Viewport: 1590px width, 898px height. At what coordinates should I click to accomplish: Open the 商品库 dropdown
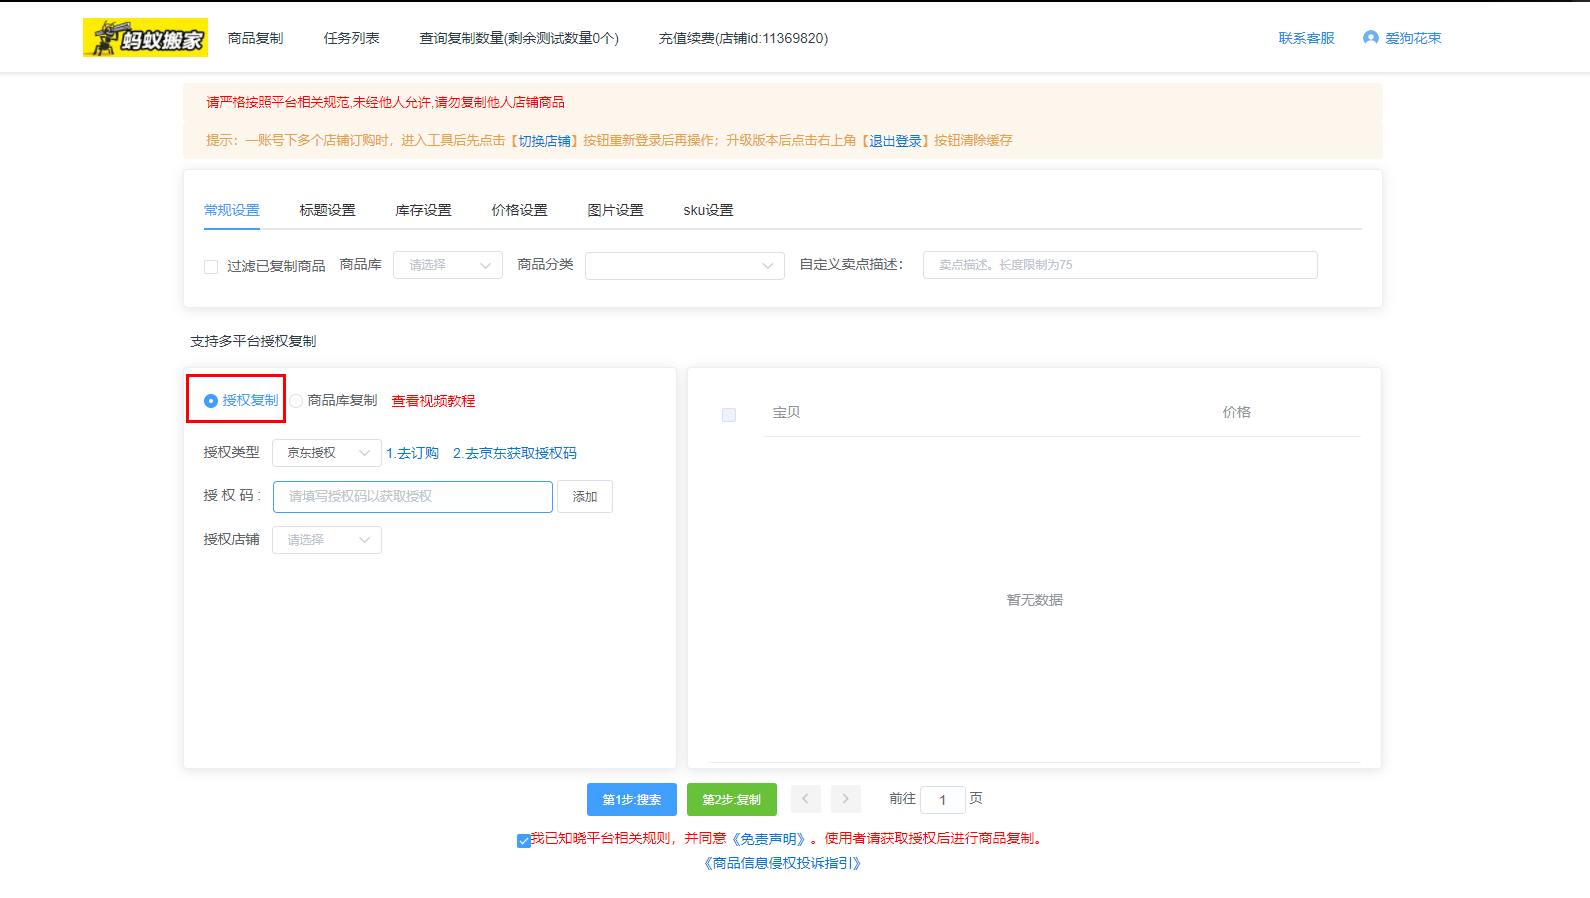coord(447,265)
